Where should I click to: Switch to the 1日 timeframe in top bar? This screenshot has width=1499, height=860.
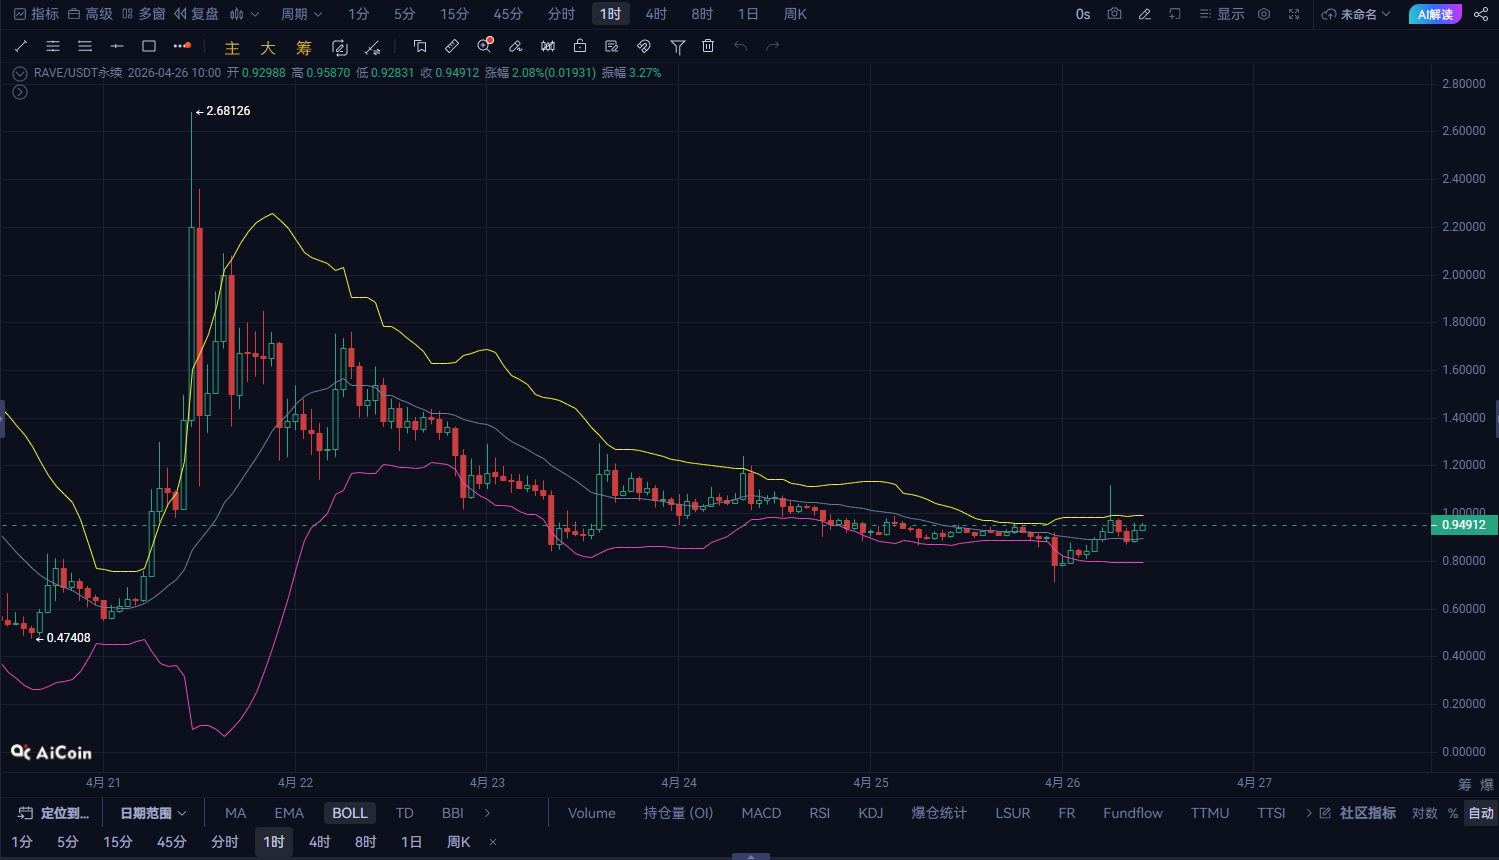748,14
